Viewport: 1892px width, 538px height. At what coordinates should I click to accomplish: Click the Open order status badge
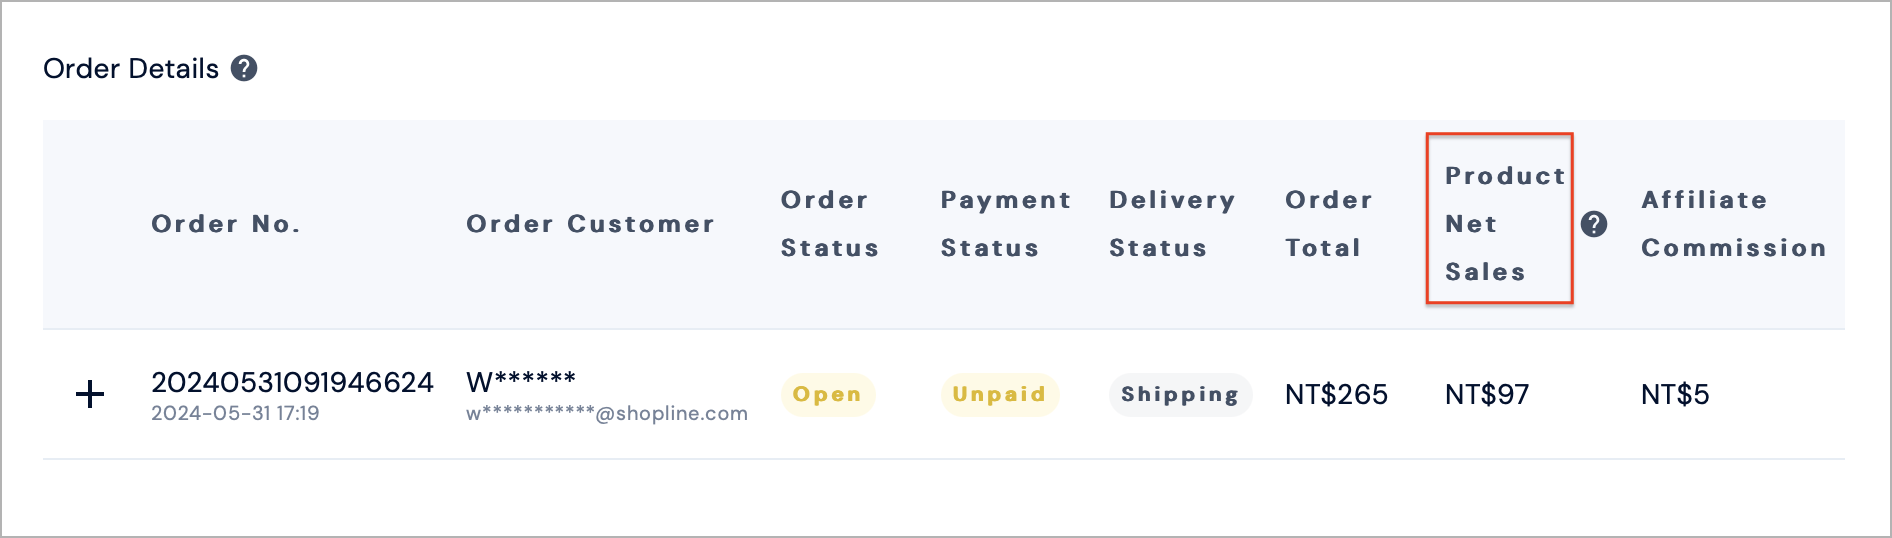(x=828, y=394)
